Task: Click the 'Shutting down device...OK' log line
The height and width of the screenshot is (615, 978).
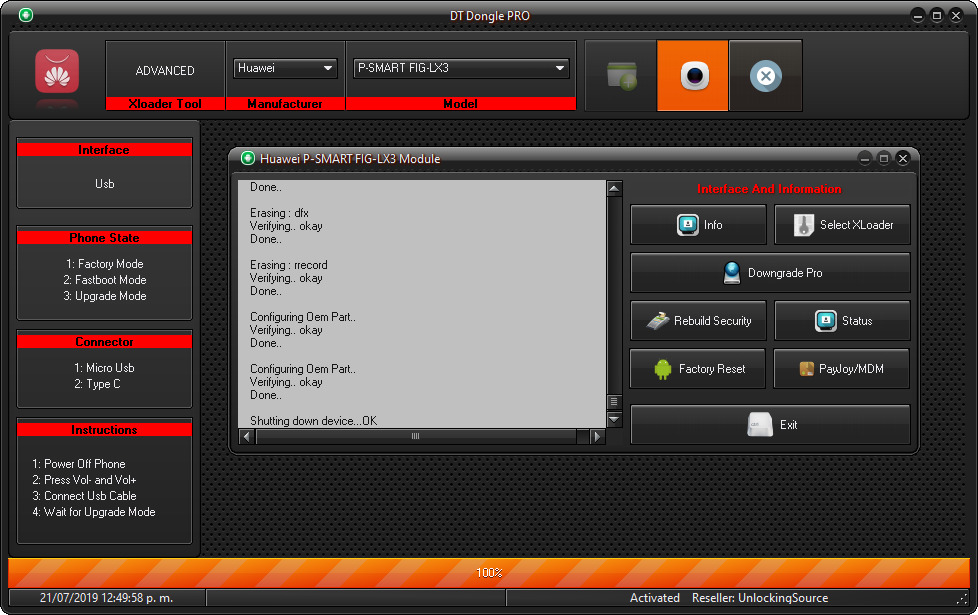Action: coord(313,421)
